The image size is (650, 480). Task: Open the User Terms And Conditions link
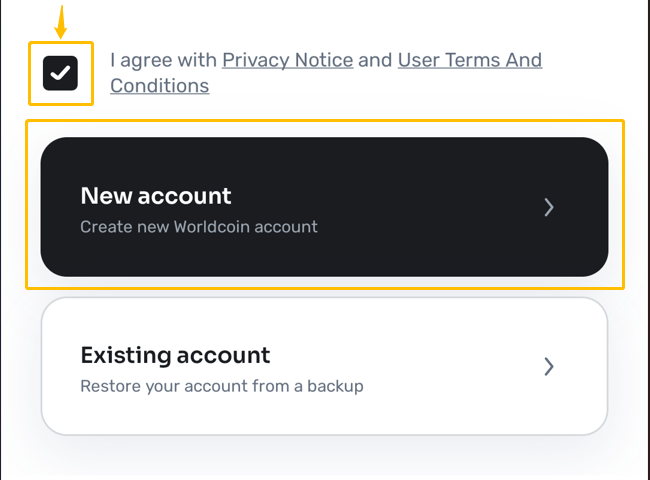pos(470,60)
